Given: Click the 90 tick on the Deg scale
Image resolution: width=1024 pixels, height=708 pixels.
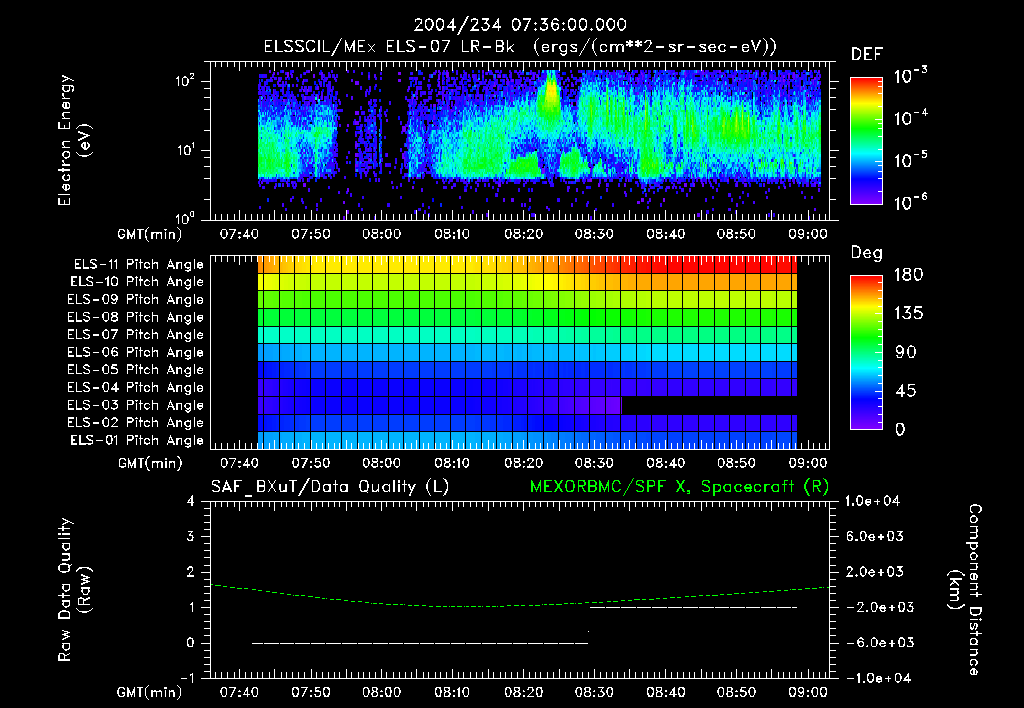Looking at the screenshot, I should [906, 353].
